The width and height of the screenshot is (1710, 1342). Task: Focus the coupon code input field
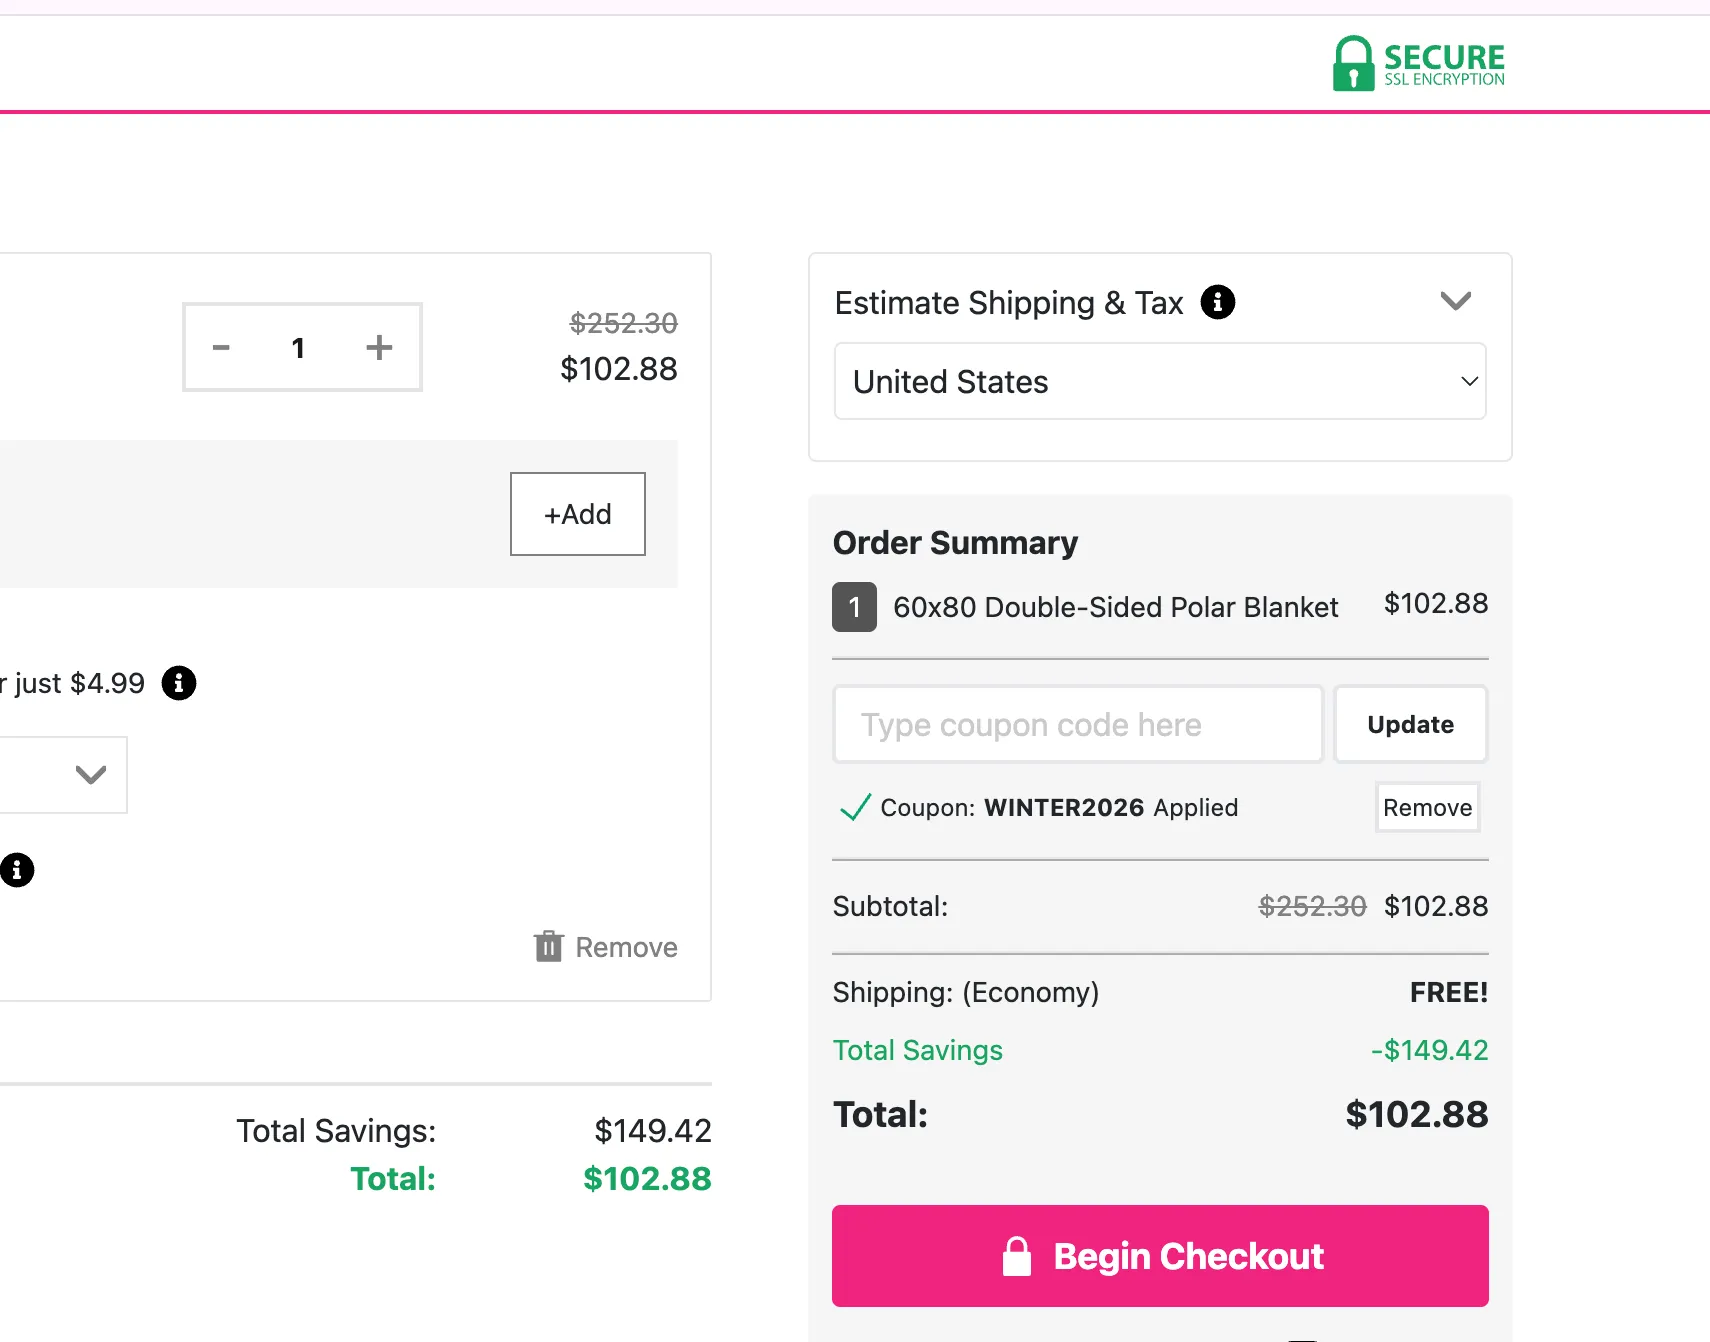tap(1077, 725)
